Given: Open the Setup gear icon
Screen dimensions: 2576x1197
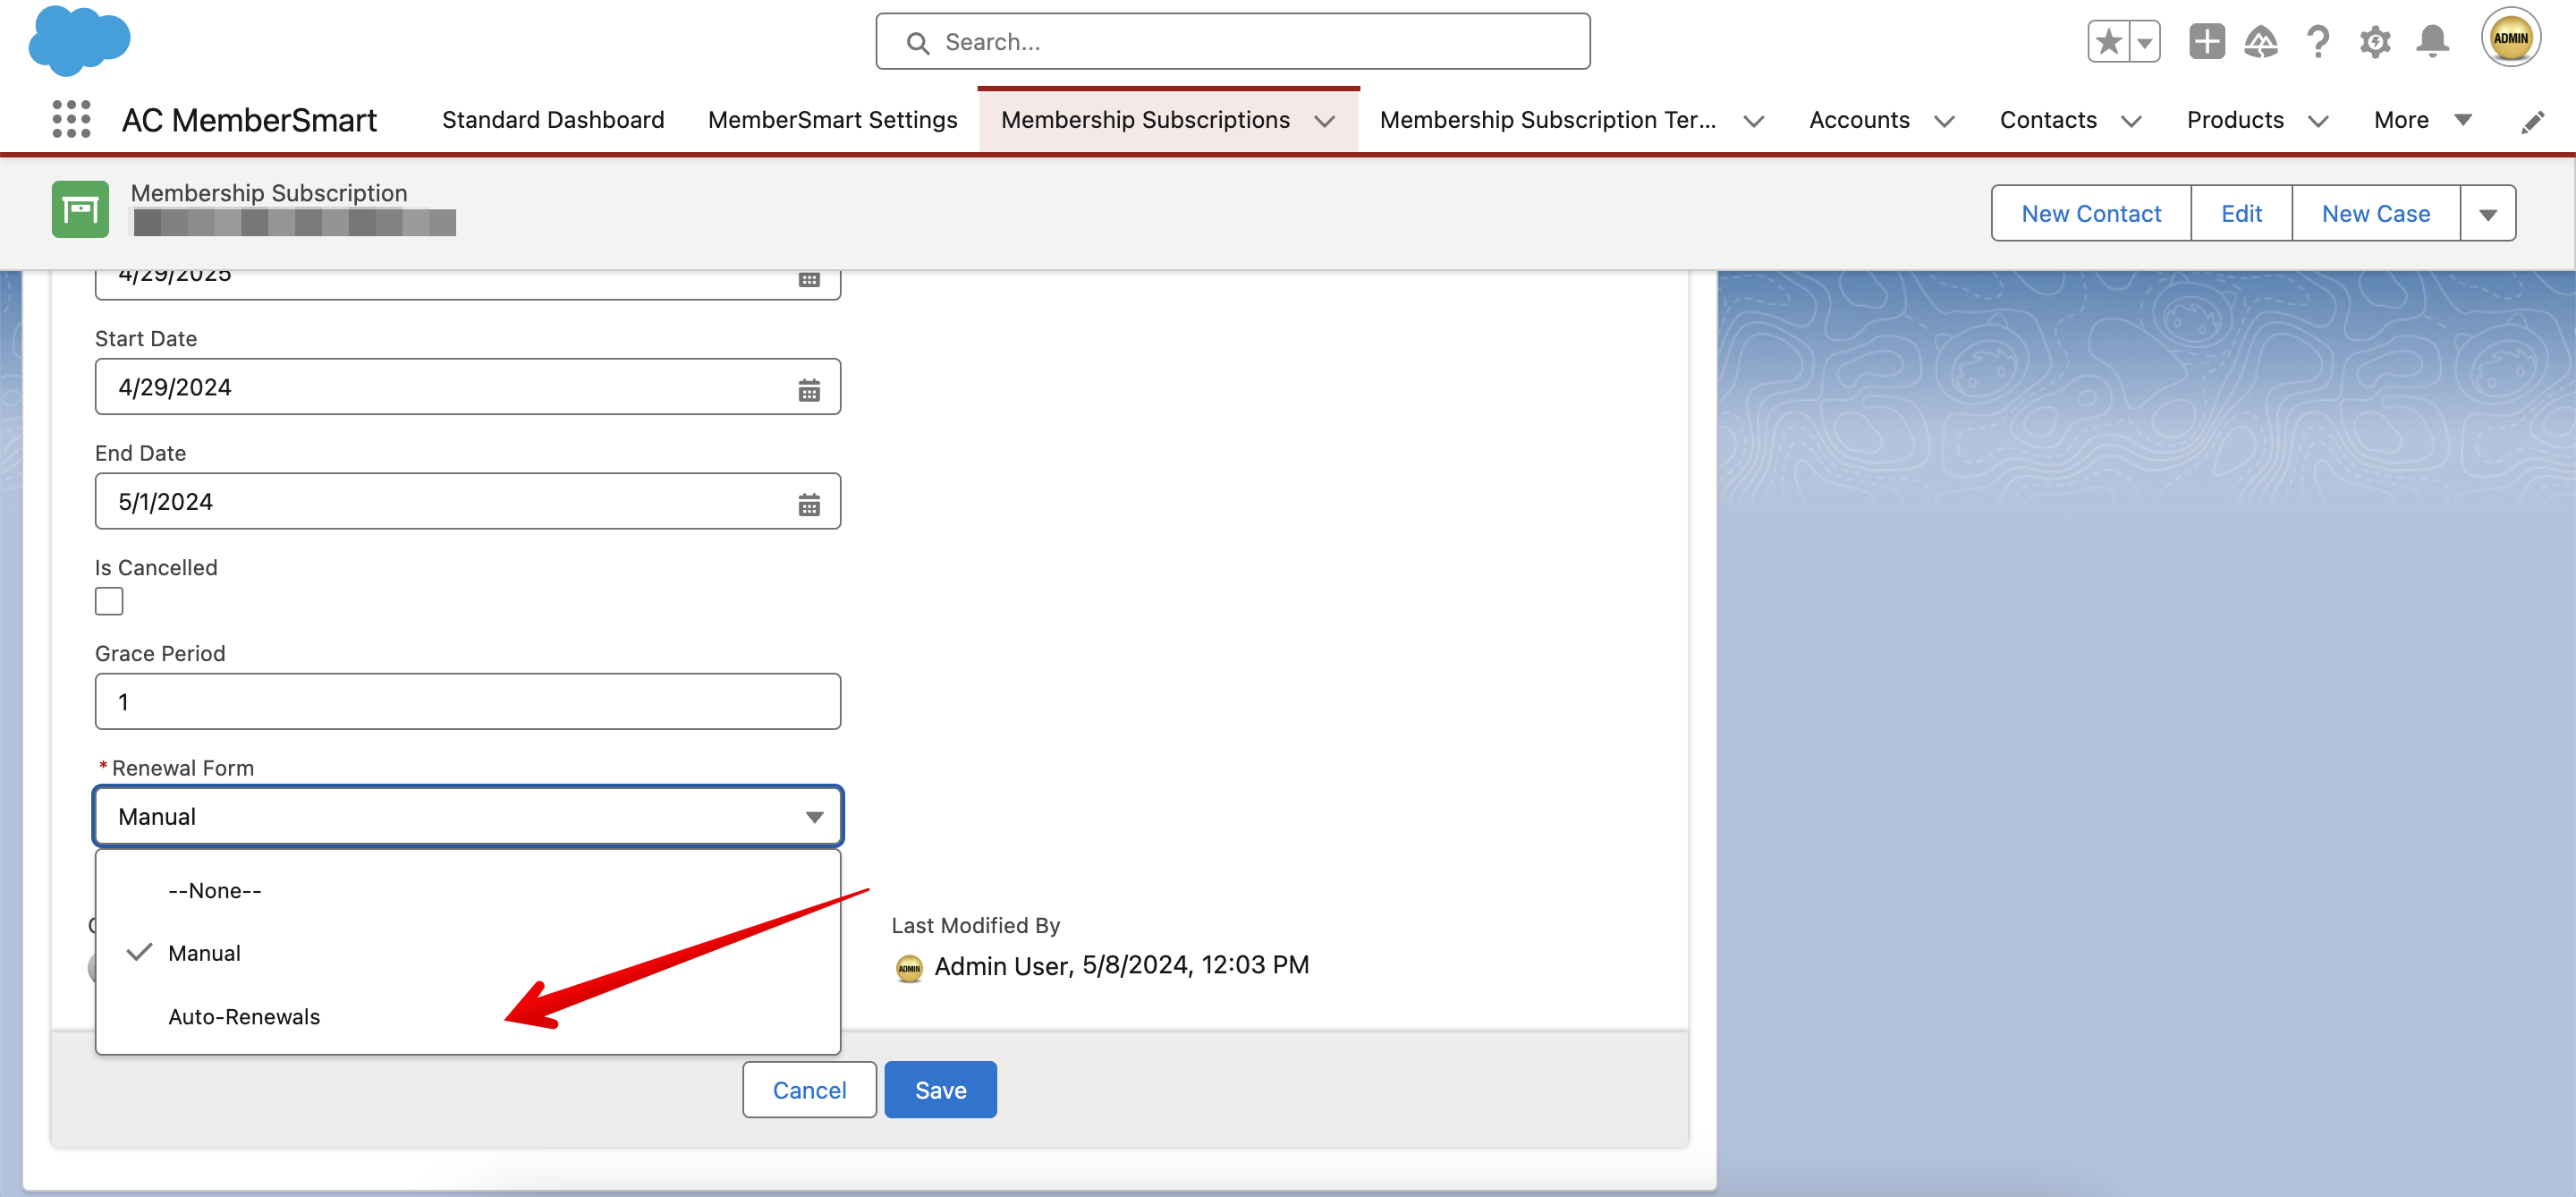Looking at the screenshot, I should point(2375,42).
